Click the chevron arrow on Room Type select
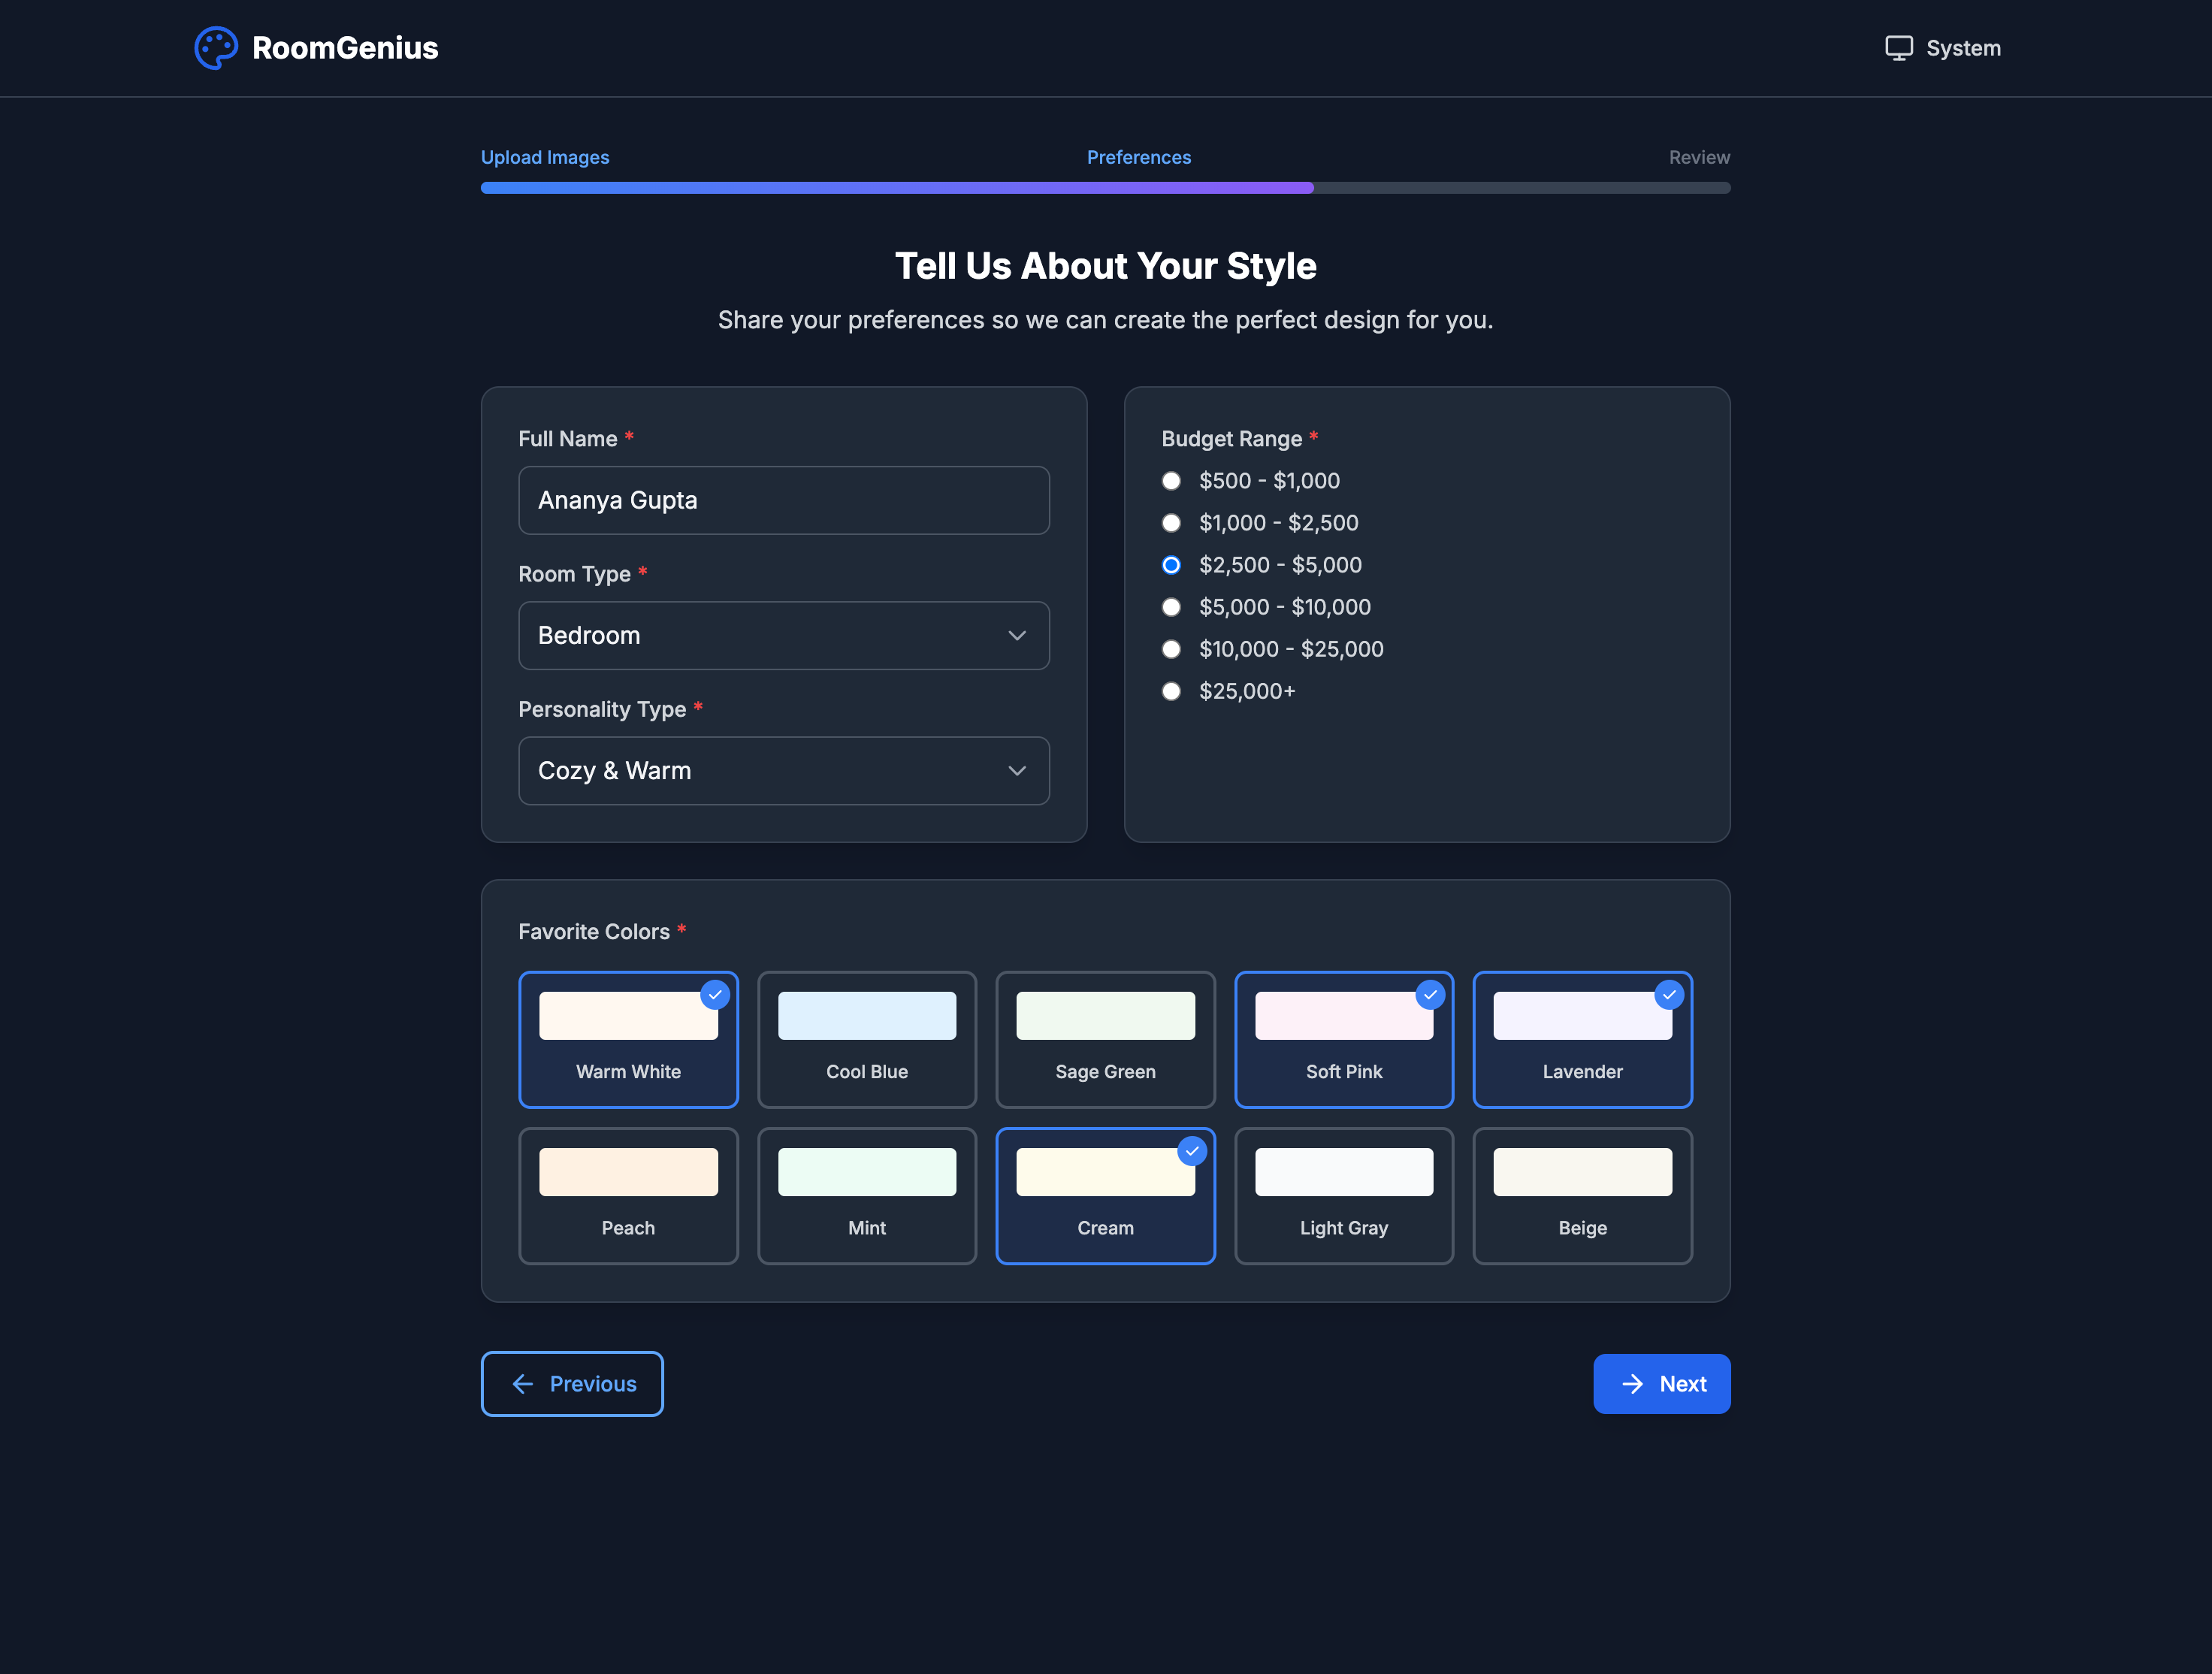 [x=1017, y=636]
